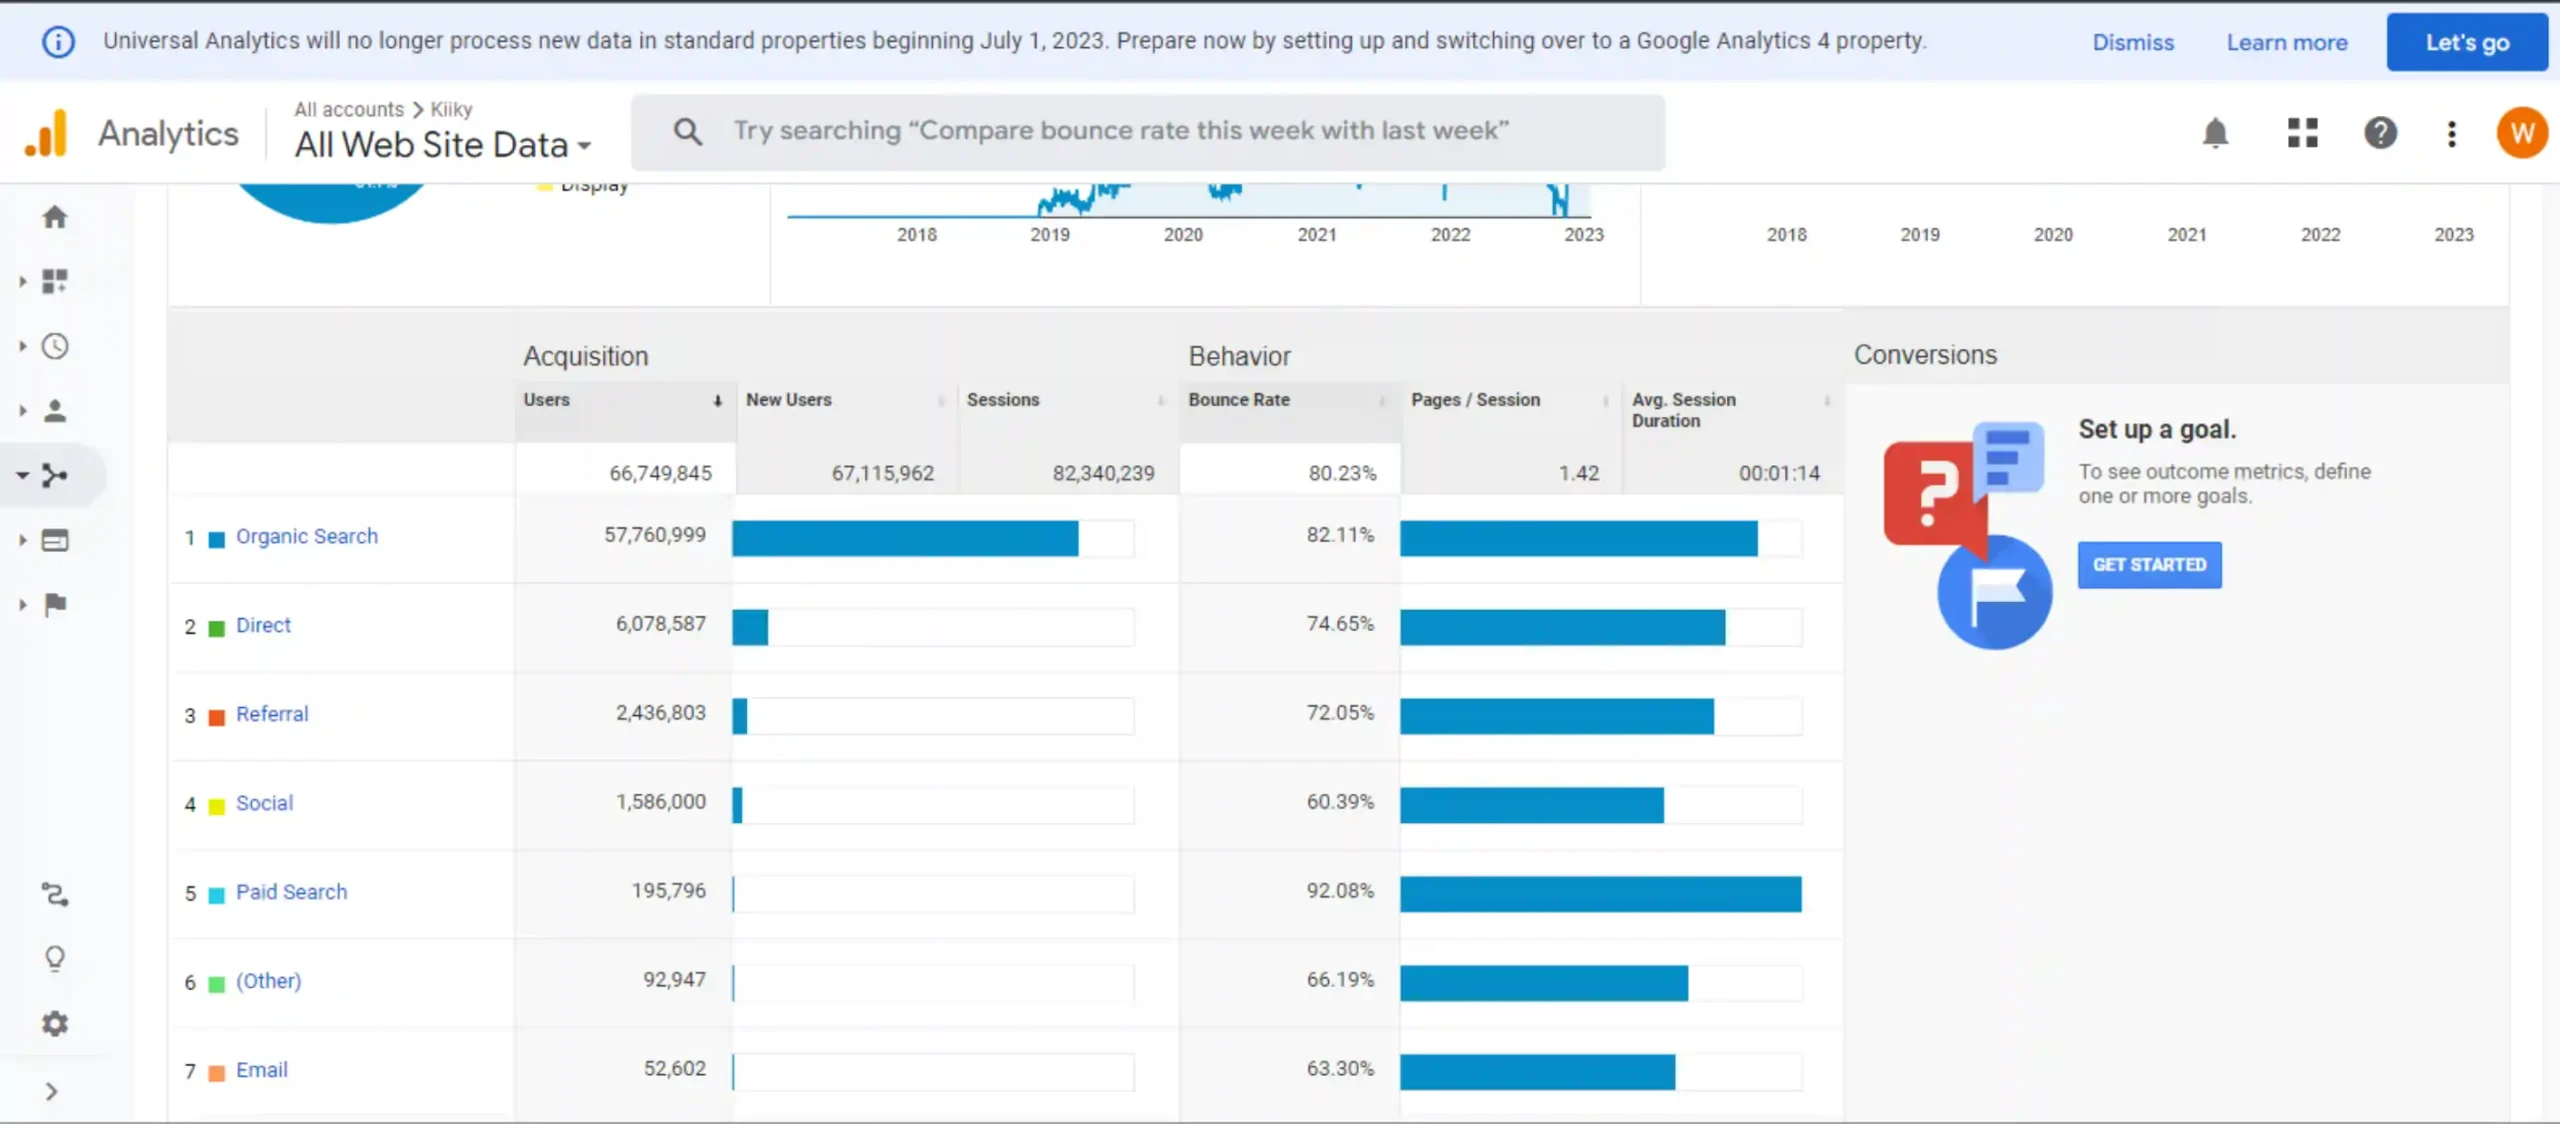Click the Direct green color swatch
This screenshot has height=1124, width=2560.
[x=216, y=629]
